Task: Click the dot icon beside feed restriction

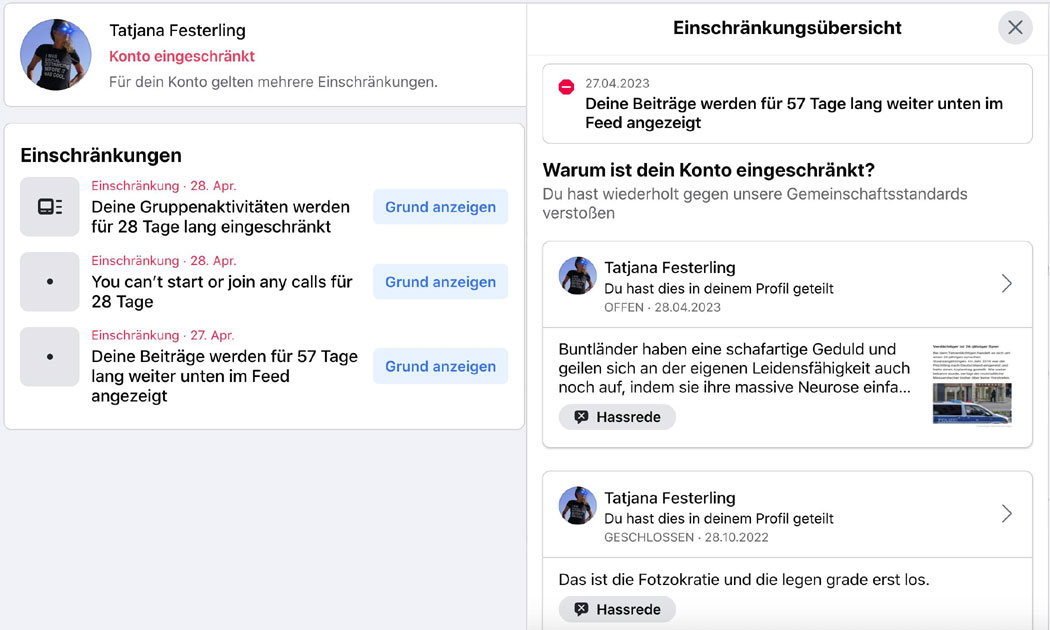Action: (x=50, y=357)
